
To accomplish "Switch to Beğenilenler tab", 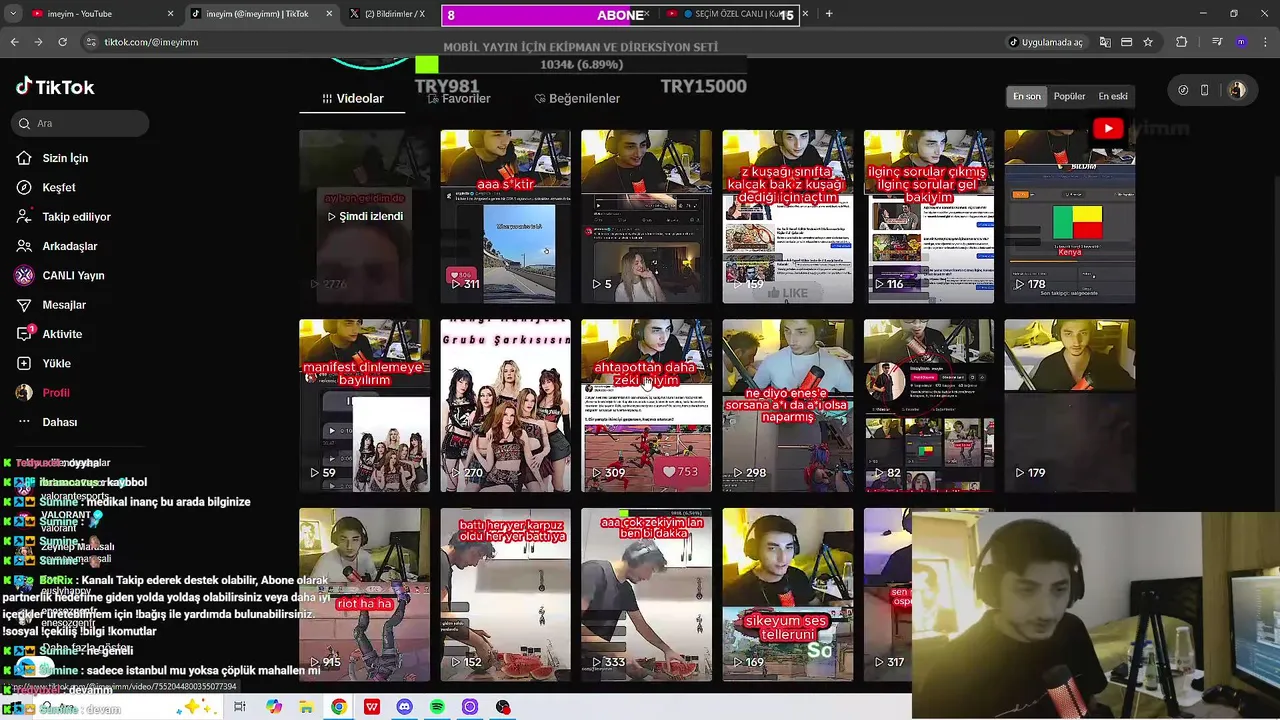I will [x=577, y=98].
